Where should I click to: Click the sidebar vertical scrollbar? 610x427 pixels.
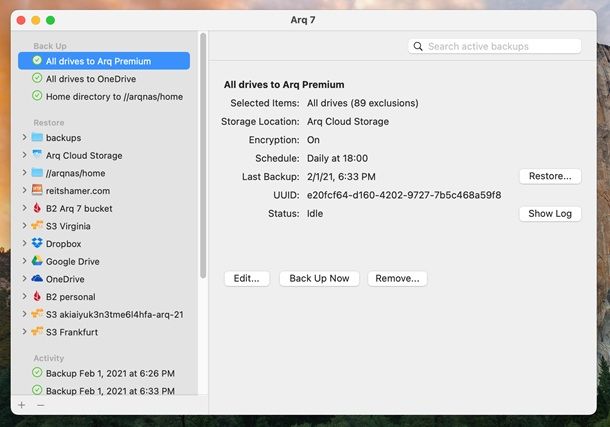(x=203, y=156)
